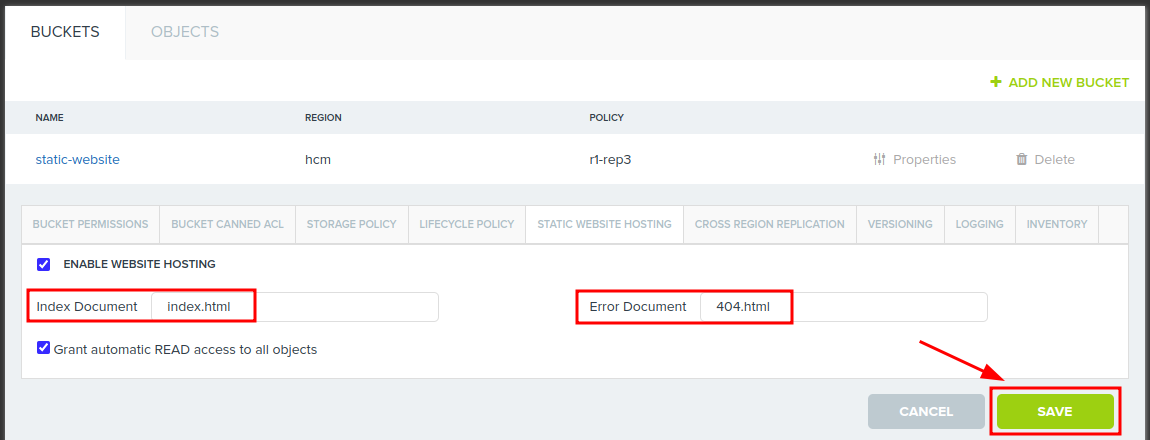
Task: Click the green Save button
Action: [x=1054, y=411]
